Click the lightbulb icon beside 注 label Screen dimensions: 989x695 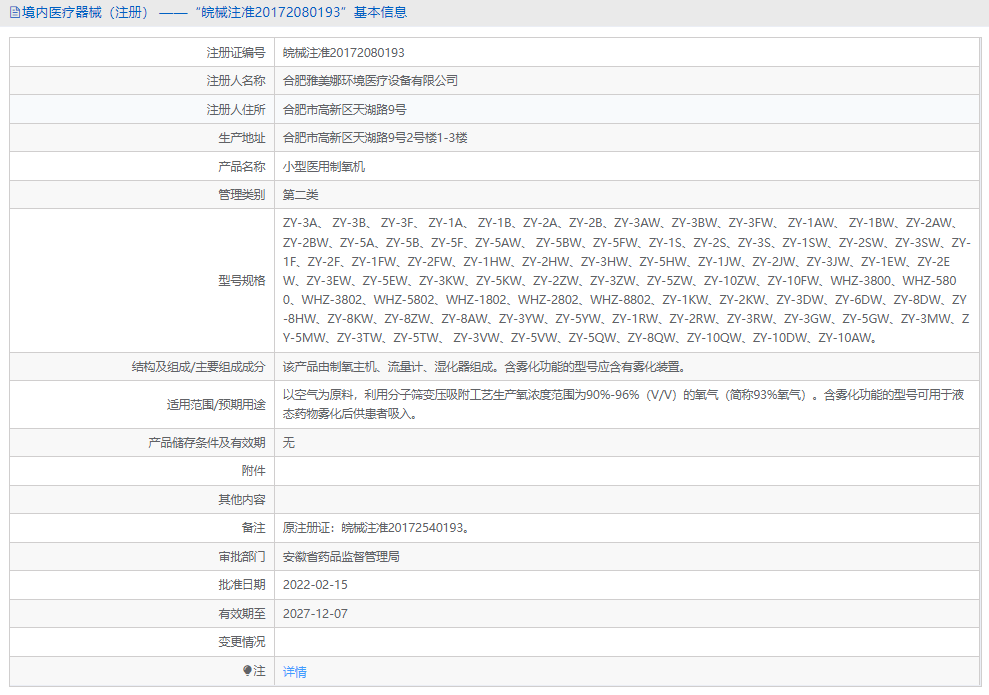249,671
